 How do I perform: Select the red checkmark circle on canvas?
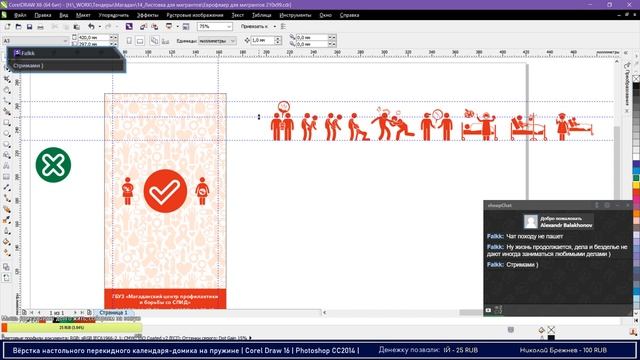(165, 191)
